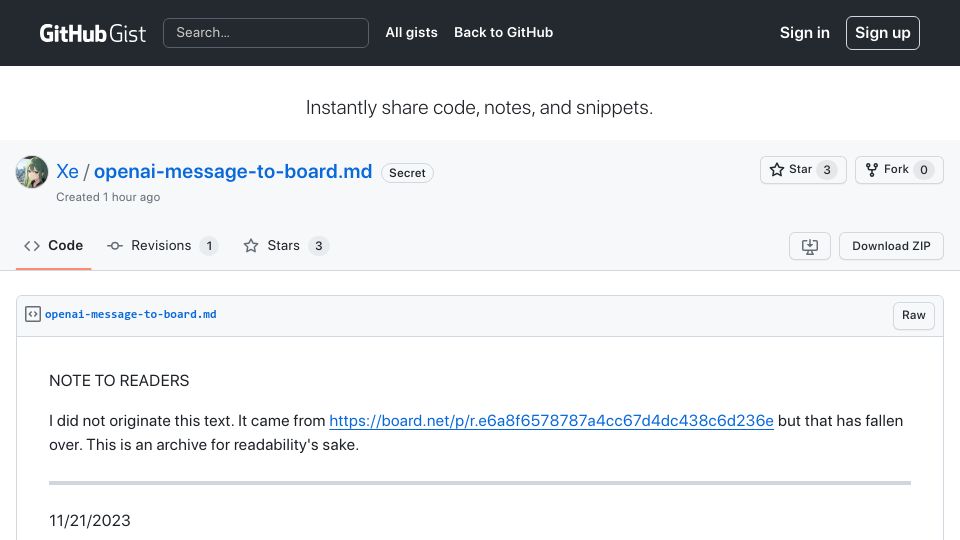Star this gist

[x=803, y=170]
